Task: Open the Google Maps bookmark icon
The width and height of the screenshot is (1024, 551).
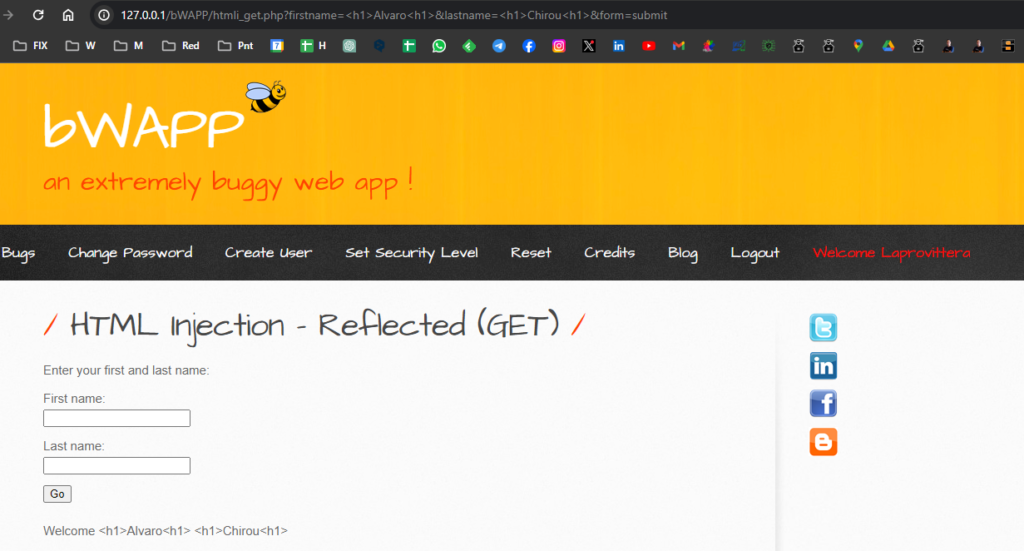Action: (x=858, y=46)
